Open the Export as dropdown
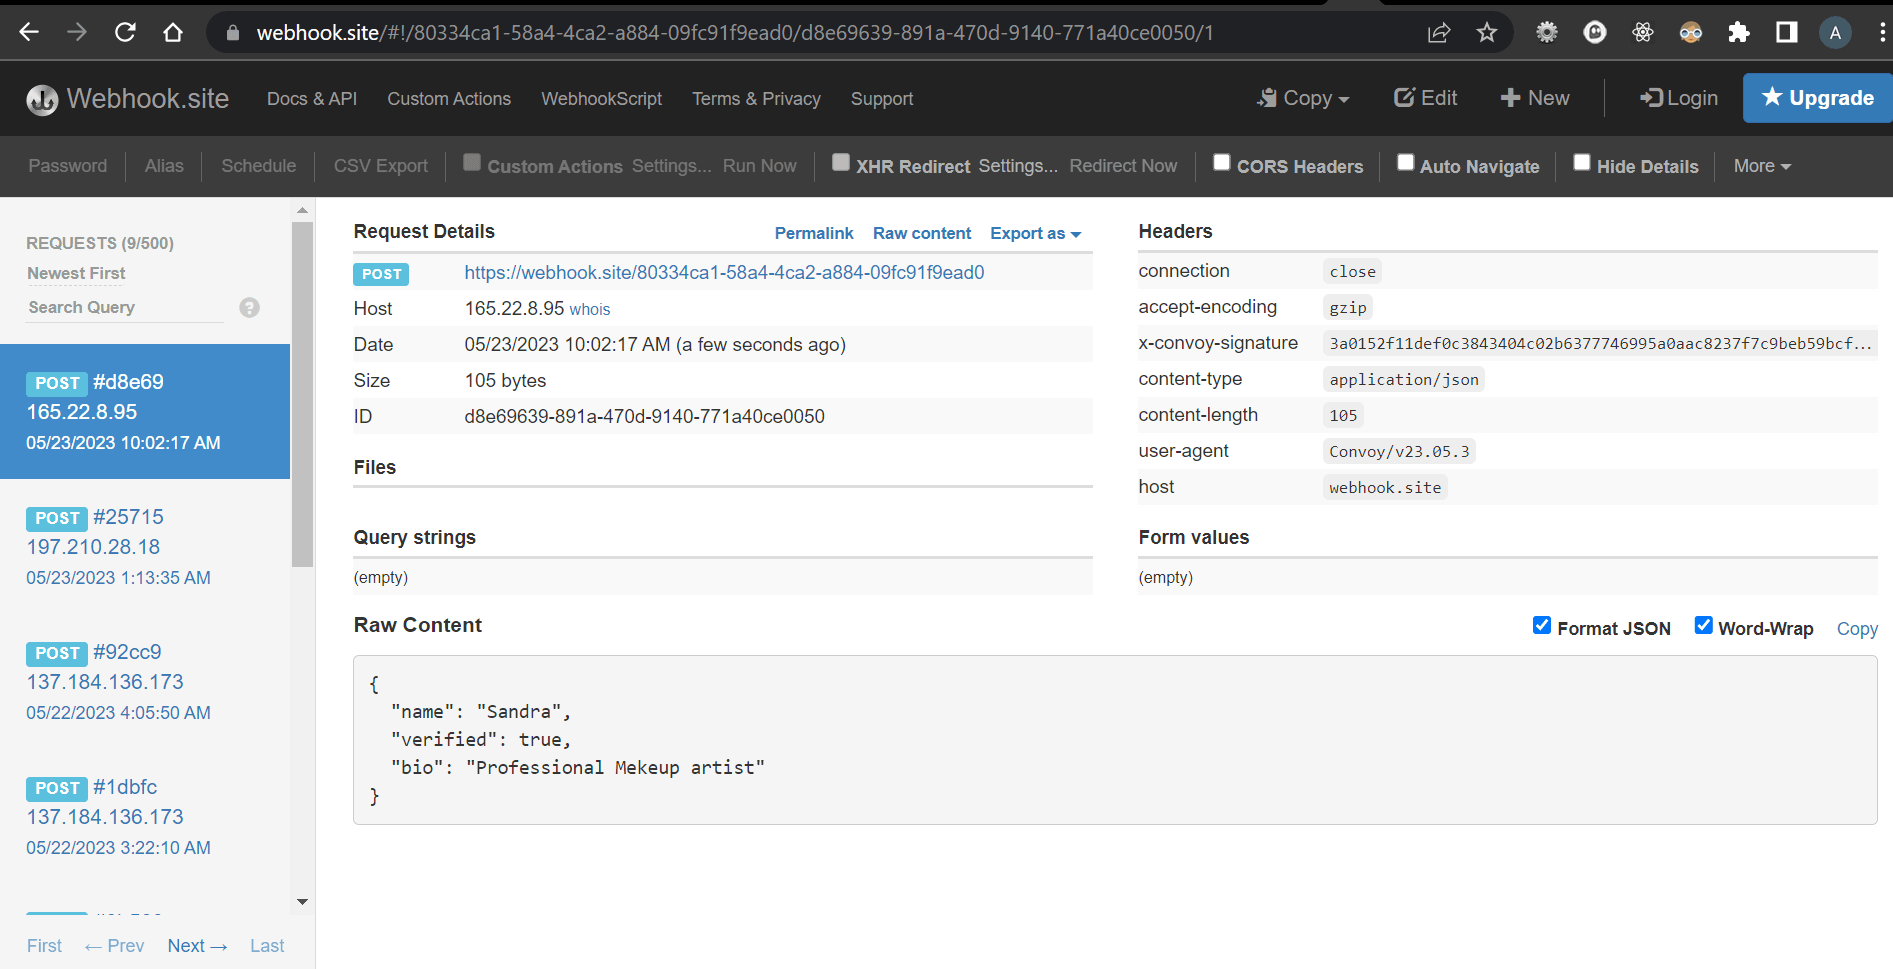 tap(1035, 233)
